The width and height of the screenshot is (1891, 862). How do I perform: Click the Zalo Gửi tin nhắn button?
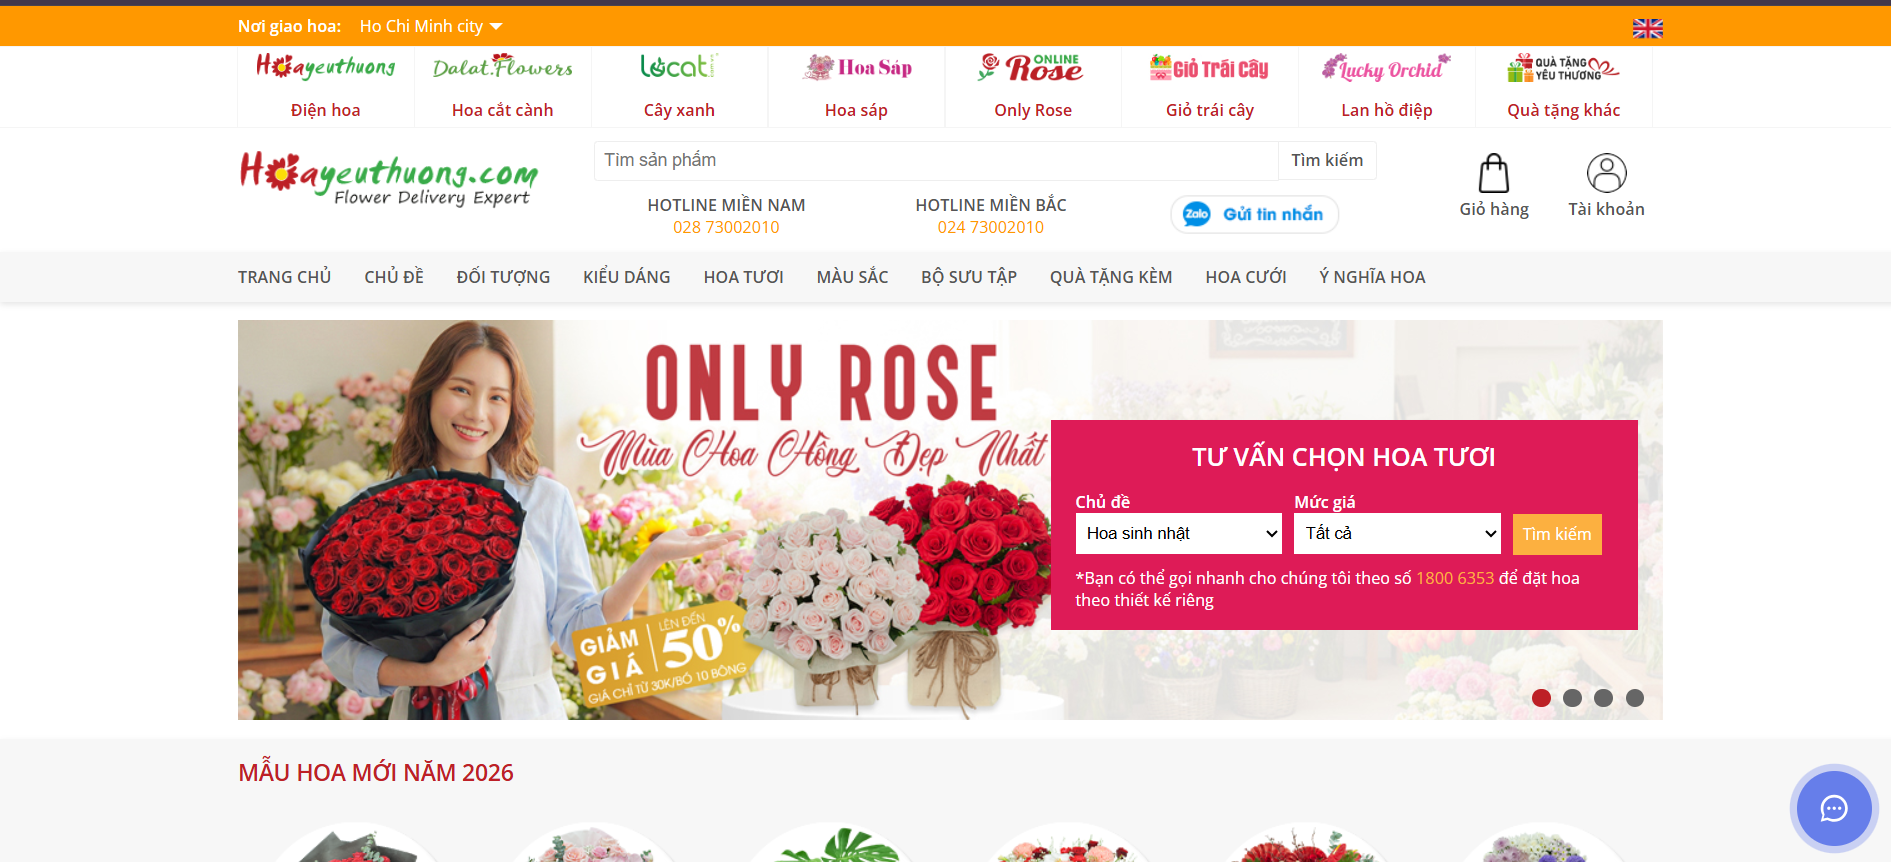pos(1254,214)
